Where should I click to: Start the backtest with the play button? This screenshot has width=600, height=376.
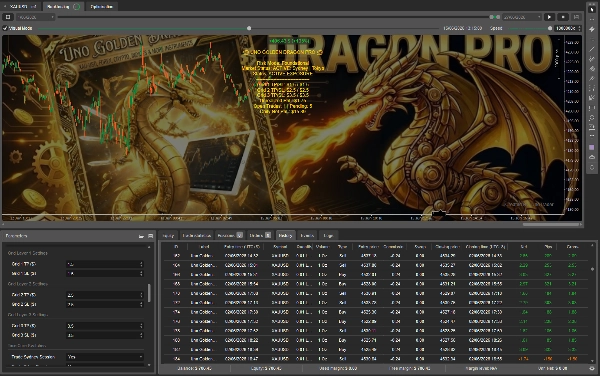(x=549, y=17)
